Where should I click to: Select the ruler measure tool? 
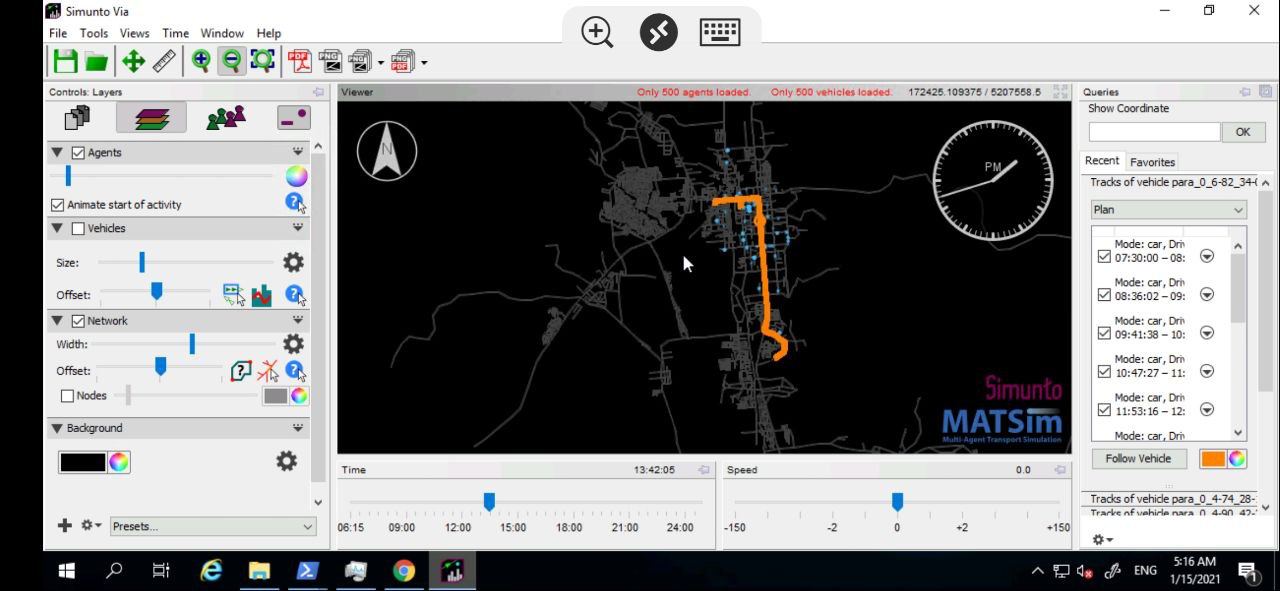click(x=164, y=62)
